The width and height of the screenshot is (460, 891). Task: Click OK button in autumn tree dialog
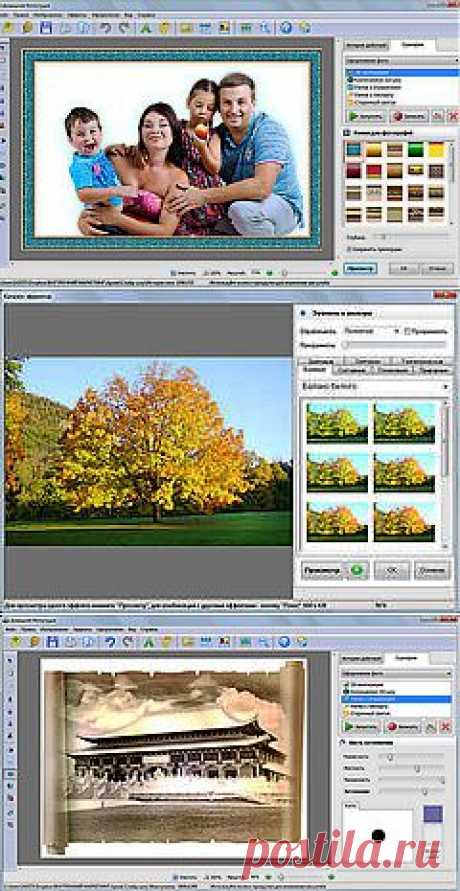click(x=392, y=570)
